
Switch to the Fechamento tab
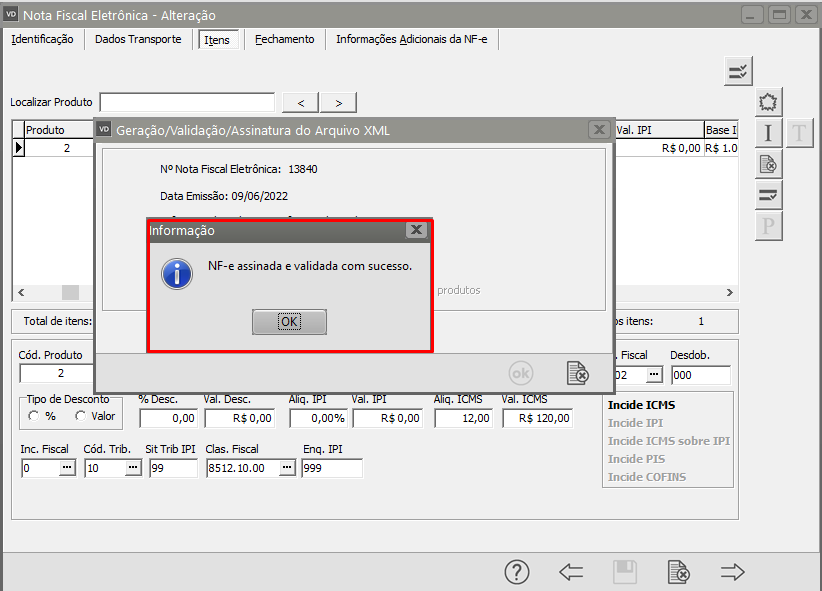coord(284,39)
